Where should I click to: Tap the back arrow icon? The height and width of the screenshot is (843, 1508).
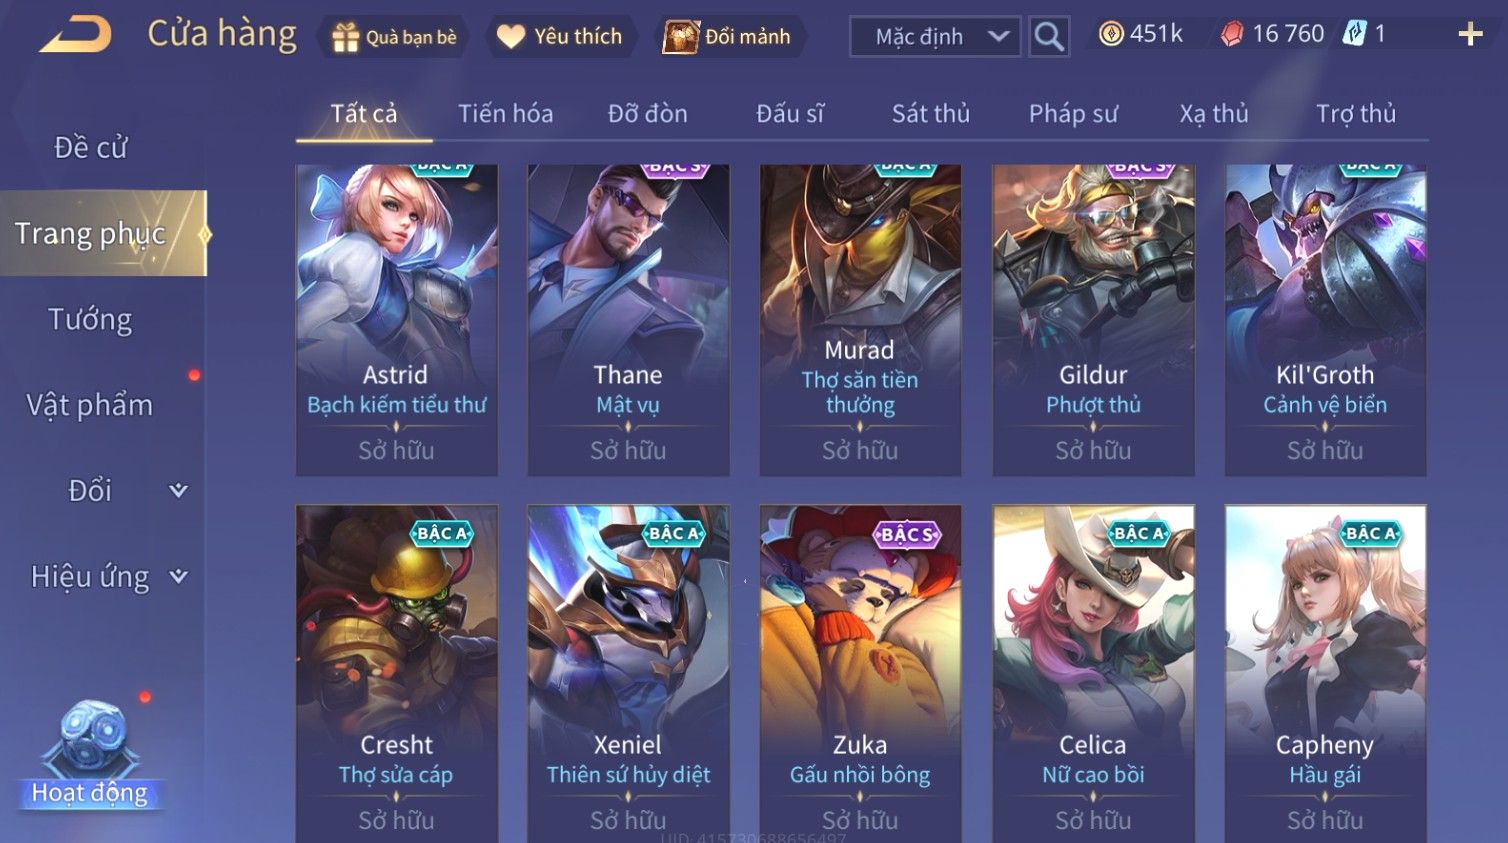pos(75,34)
